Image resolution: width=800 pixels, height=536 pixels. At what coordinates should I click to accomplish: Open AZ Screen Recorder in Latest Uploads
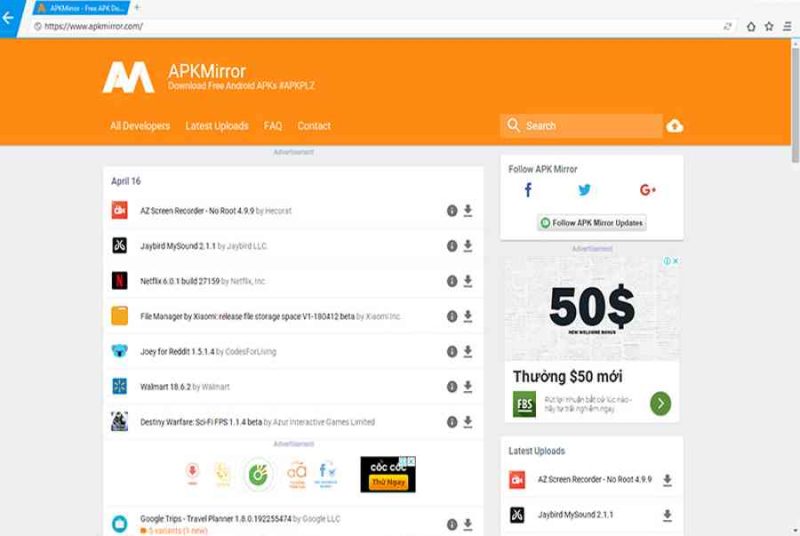pyautogui.click(x=594, y=479)
